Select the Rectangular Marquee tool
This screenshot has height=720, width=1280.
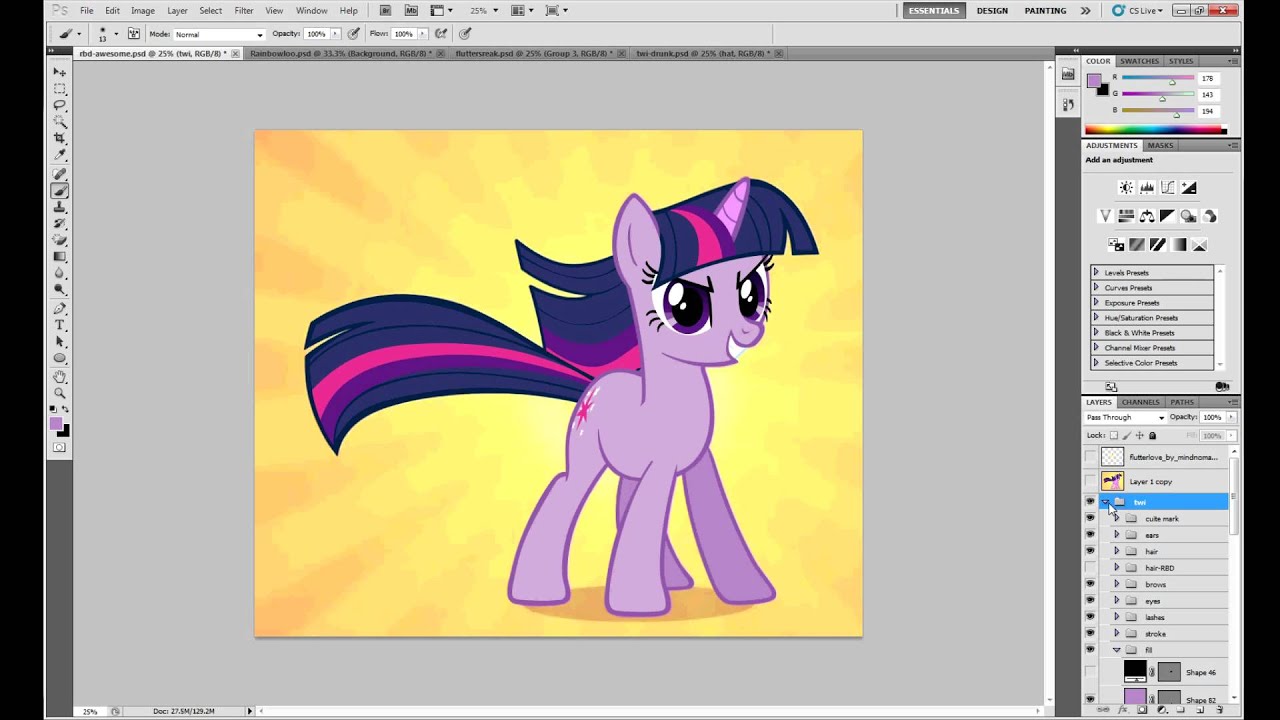pos(60,88)
